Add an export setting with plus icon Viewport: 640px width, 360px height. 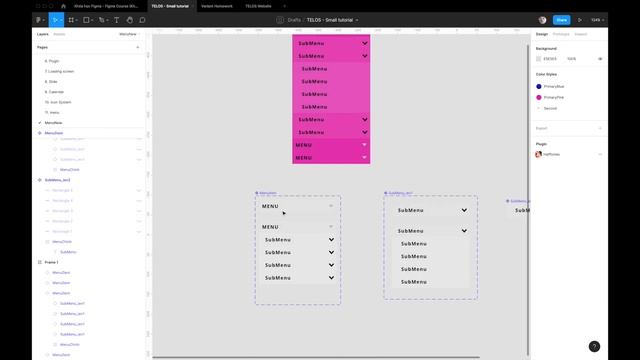pos(600,128)
